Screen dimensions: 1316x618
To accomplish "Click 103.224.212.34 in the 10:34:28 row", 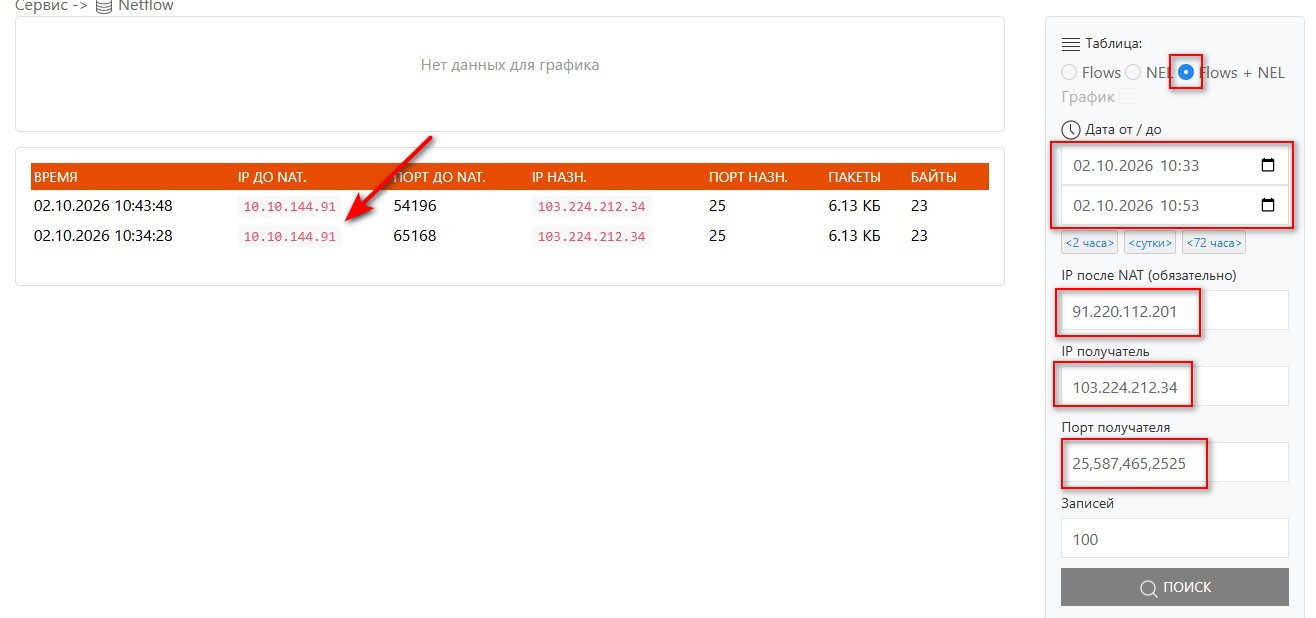I will coord(592,237).
